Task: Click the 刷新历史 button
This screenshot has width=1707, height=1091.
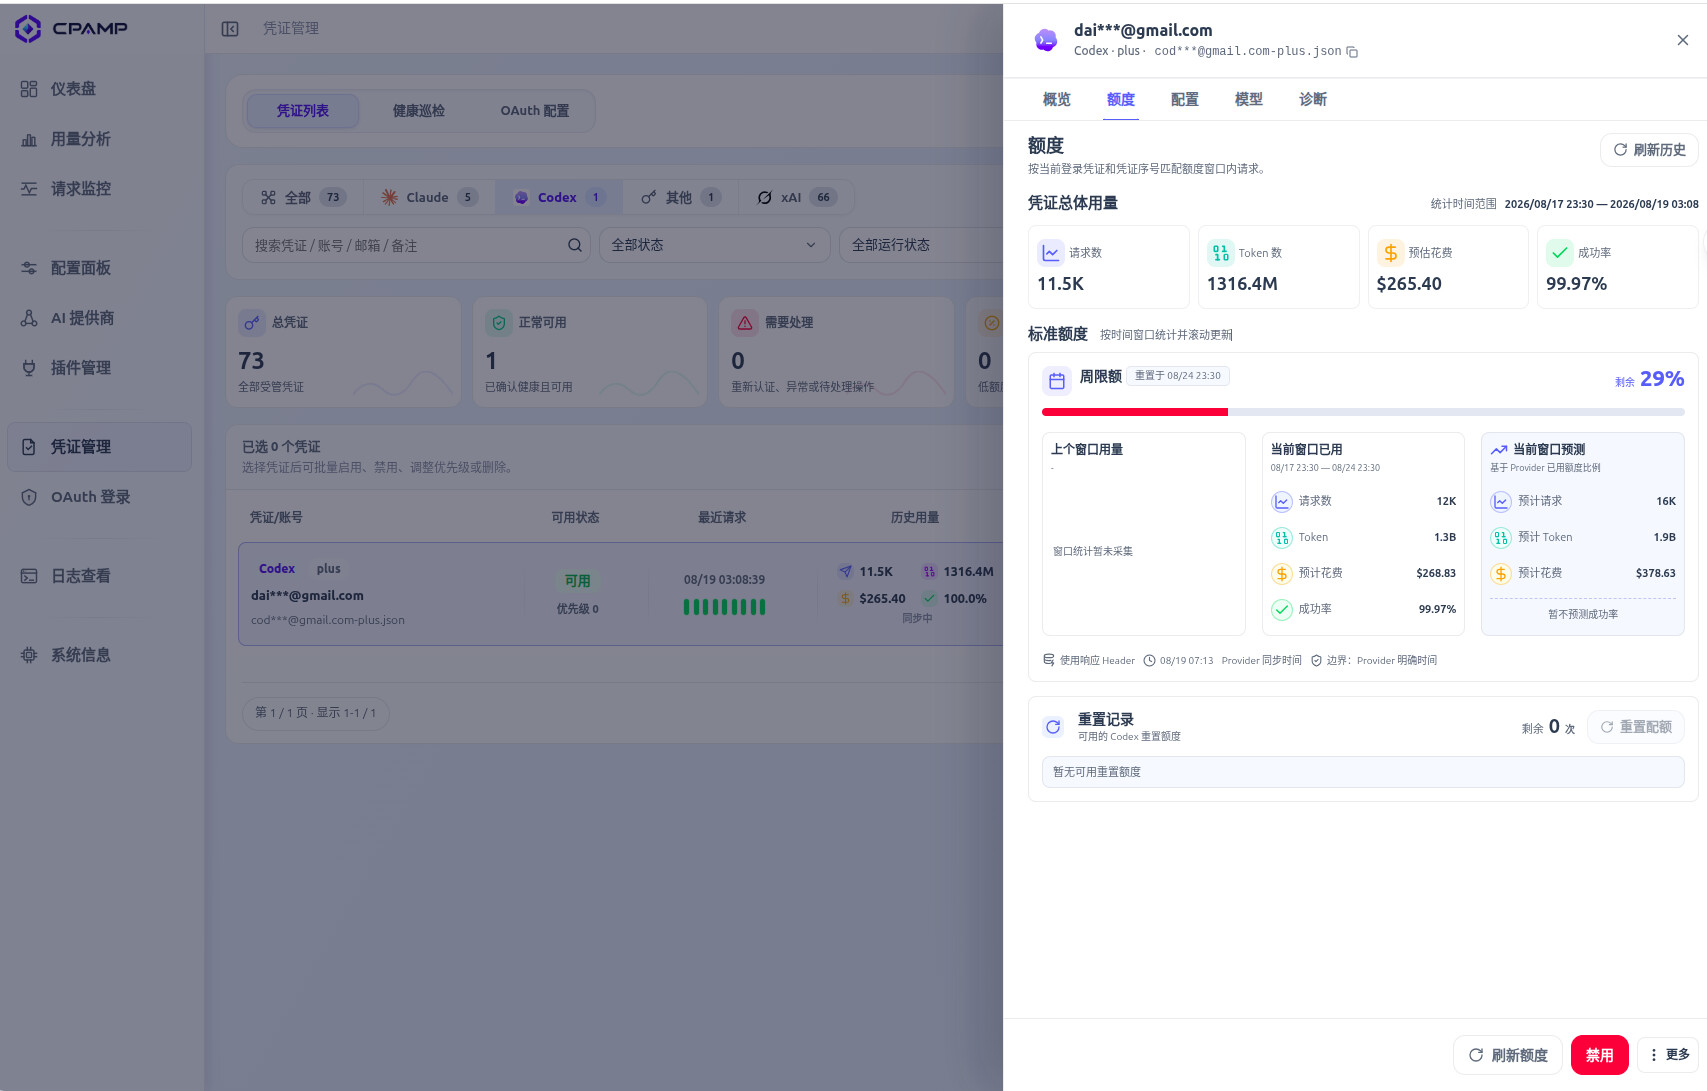Action: tap(1649, 150)
